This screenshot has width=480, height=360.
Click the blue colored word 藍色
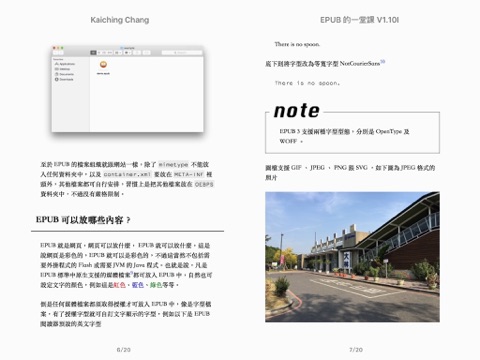pyautogui.click(x=138, y=285)
